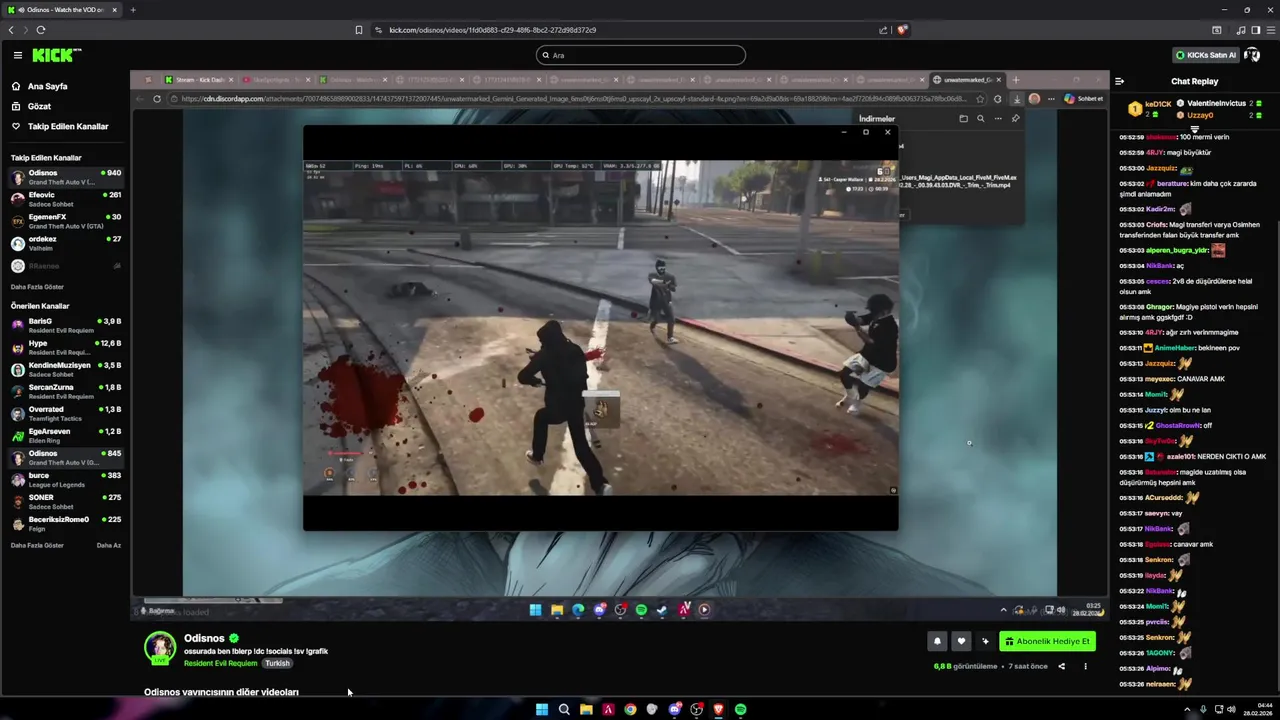Open the three-dot video options menu
1280x720 pixels.
(1085, 666)
